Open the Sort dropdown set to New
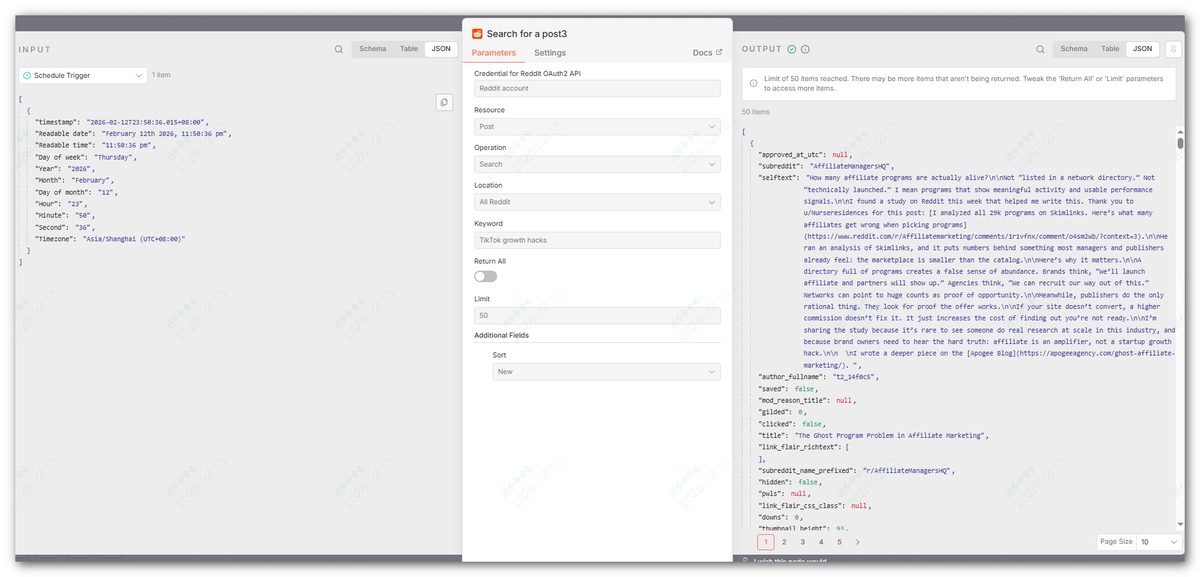1200x577 pixels. [606, 371]
